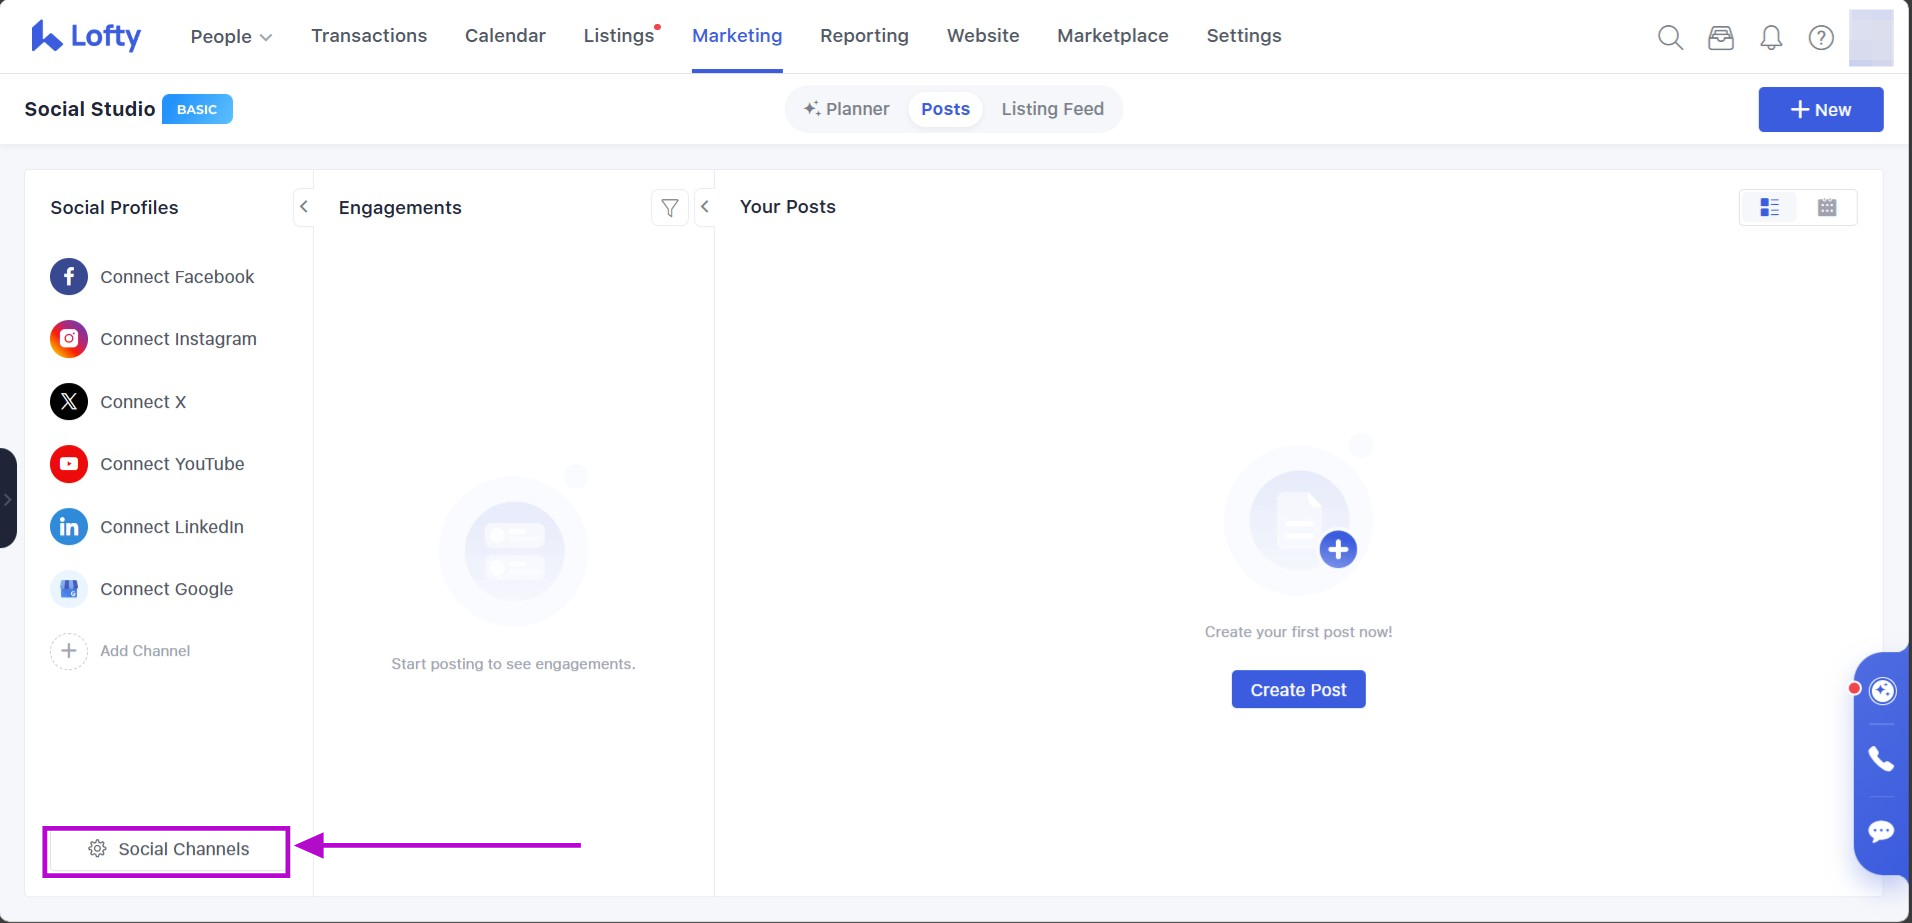Open Social Channels settings
Screen dimensions: 1912x923
pos(168,850)
